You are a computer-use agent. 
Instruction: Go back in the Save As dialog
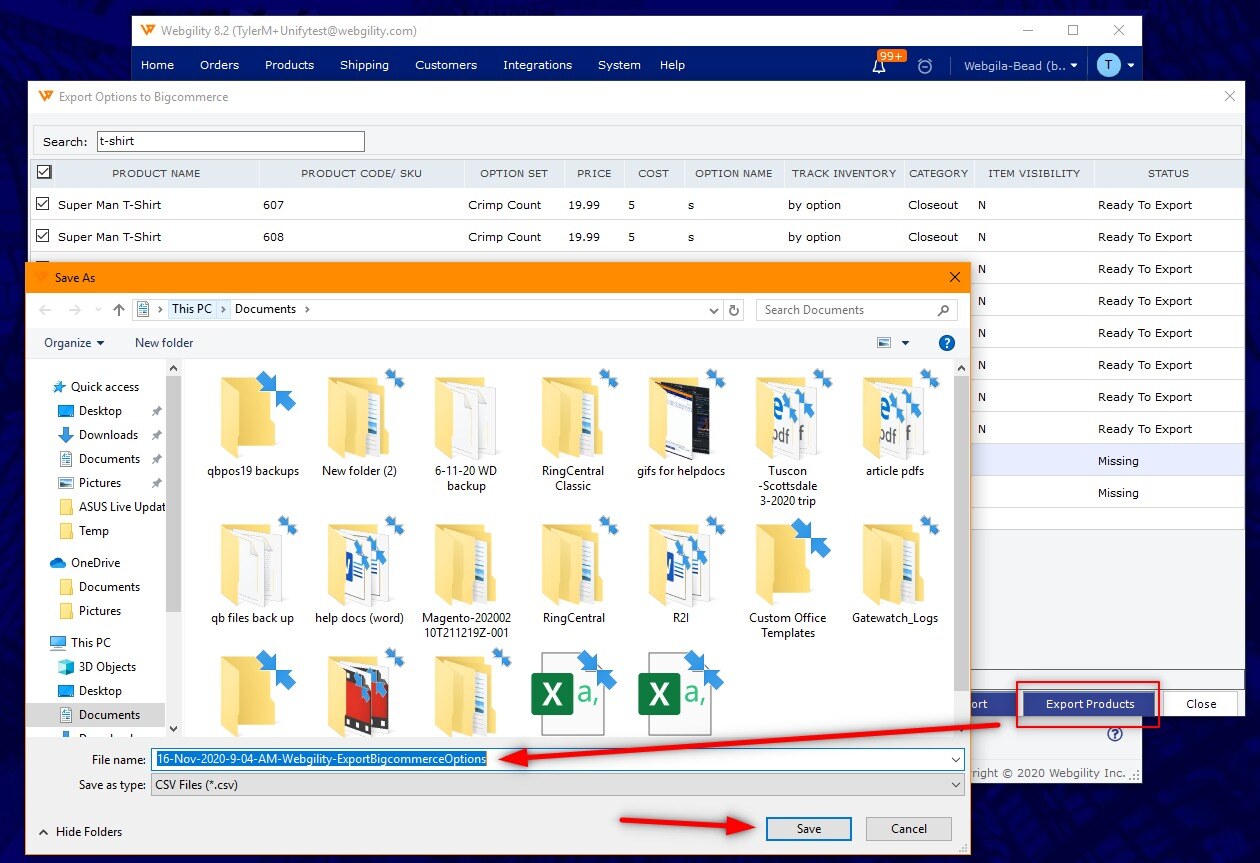tap(45, 310)
